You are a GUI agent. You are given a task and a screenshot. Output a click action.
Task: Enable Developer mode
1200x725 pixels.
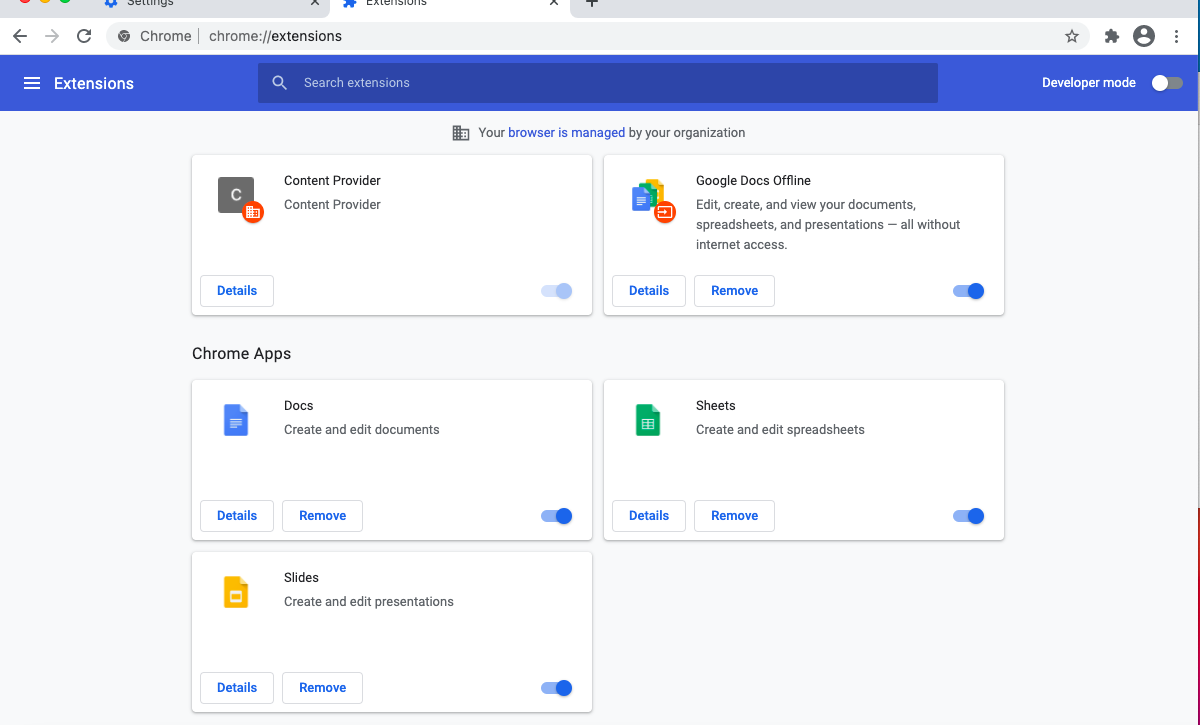(1167, 83)
